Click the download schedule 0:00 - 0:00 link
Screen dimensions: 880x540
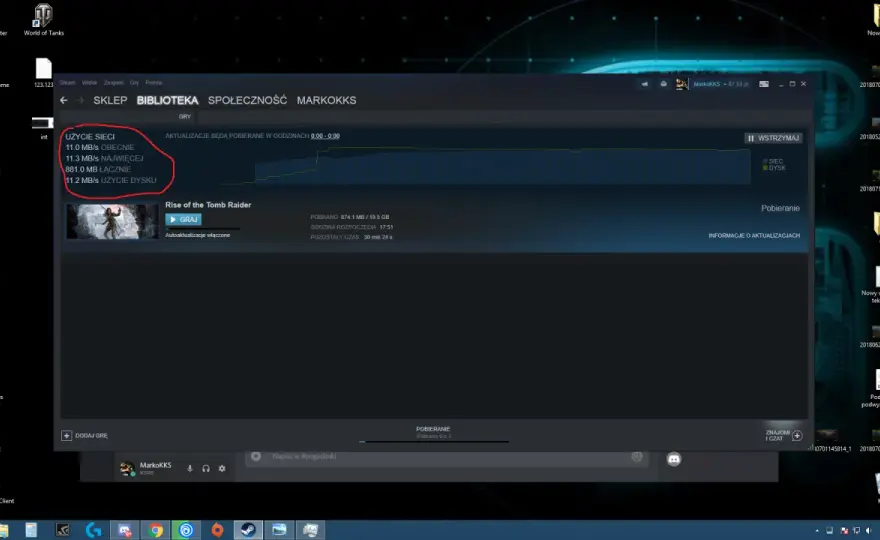(x=325, y=136)
